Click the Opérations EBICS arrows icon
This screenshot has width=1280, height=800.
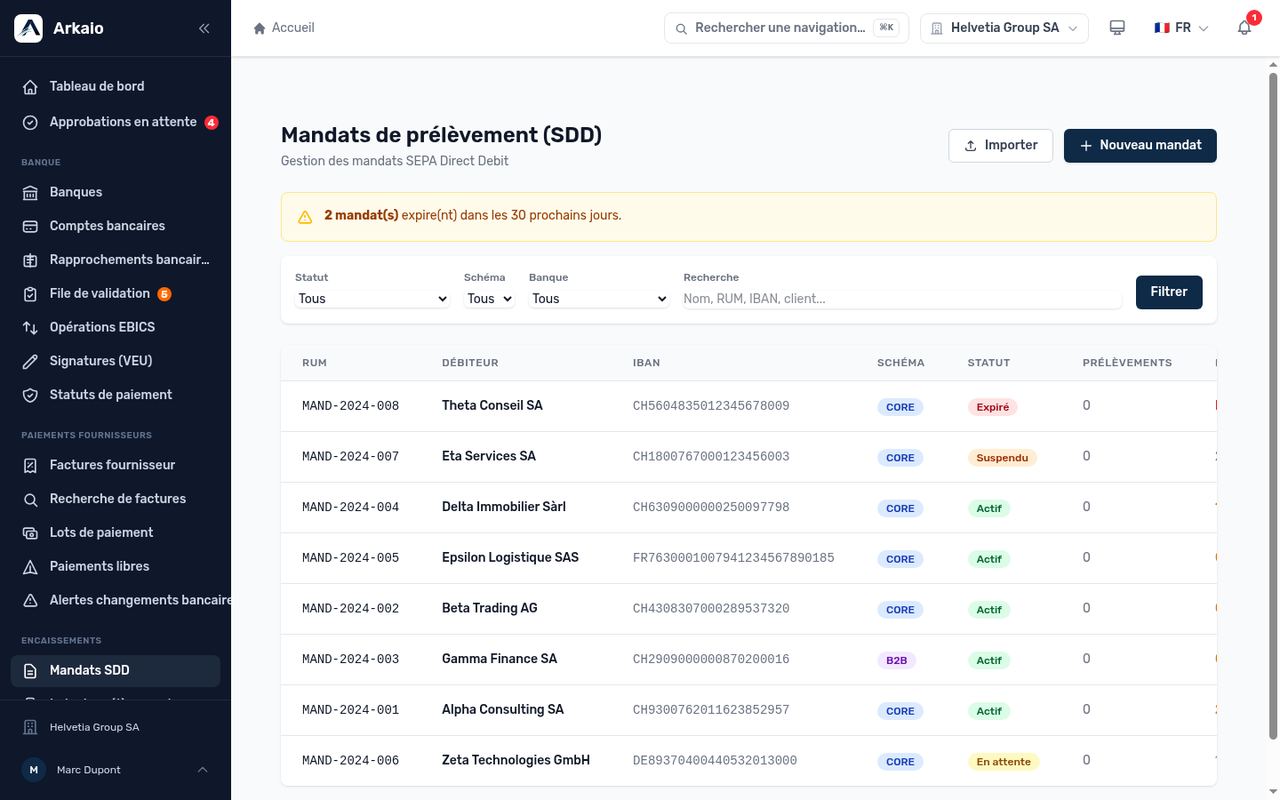[x=30, y=327]
